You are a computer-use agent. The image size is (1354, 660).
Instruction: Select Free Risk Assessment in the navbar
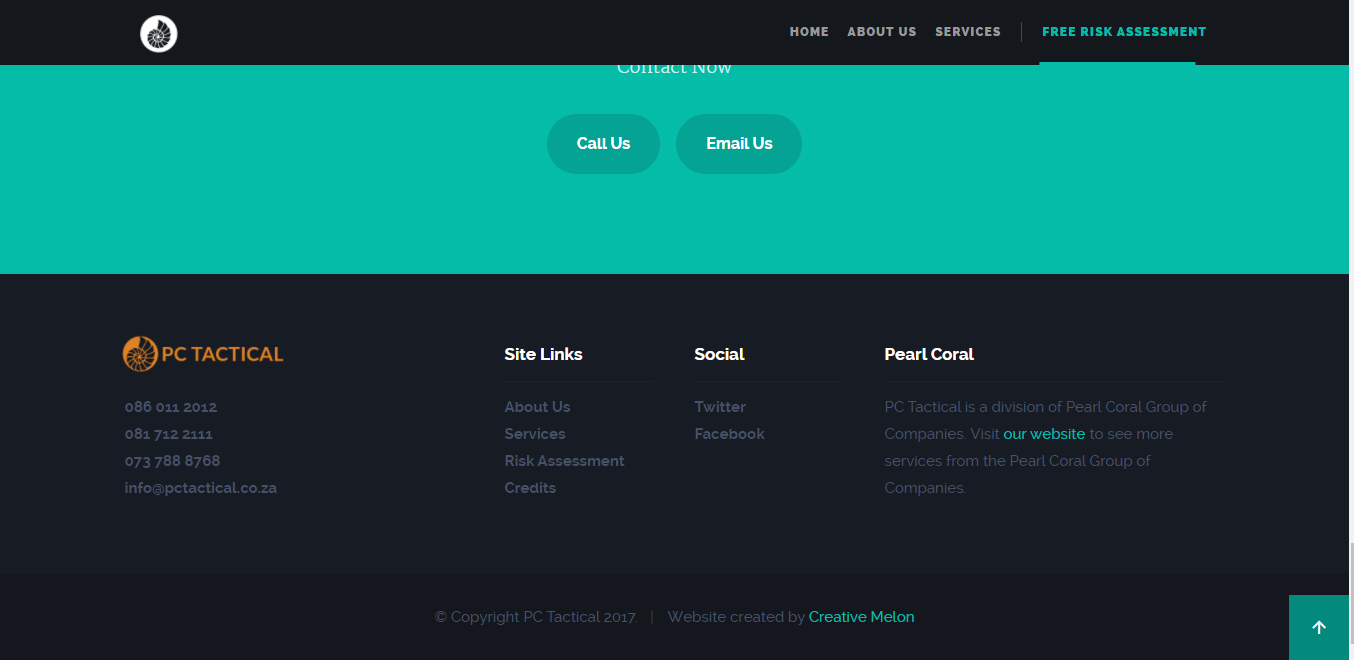click(1124, 32)
